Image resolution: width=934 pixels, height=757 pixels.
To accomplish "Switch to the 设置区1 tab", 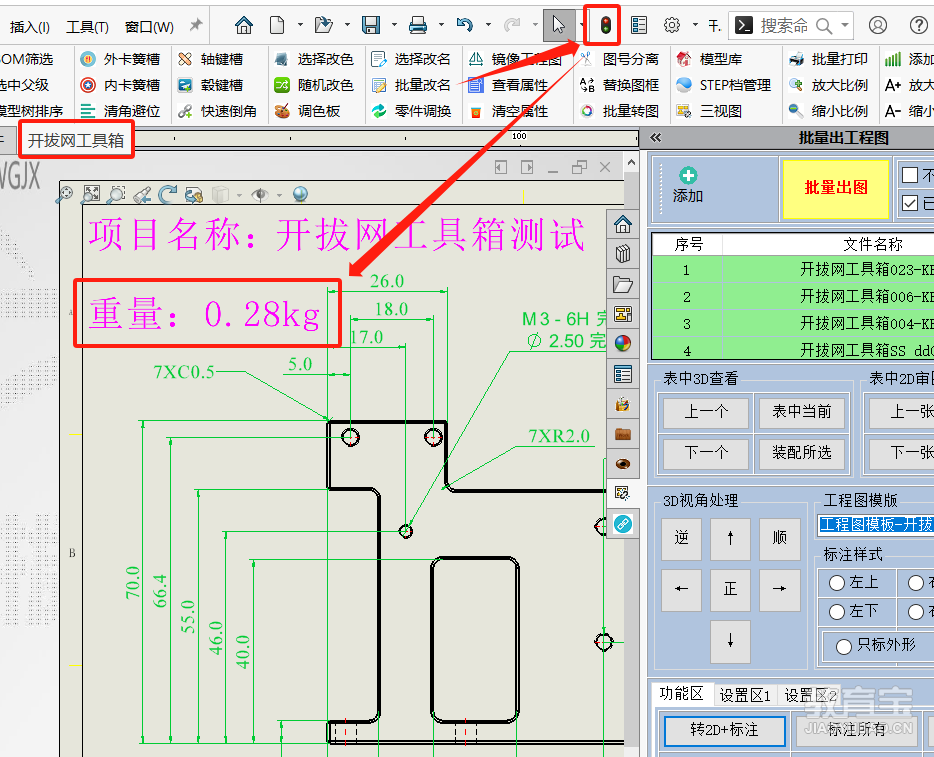I will click(745, 695).
